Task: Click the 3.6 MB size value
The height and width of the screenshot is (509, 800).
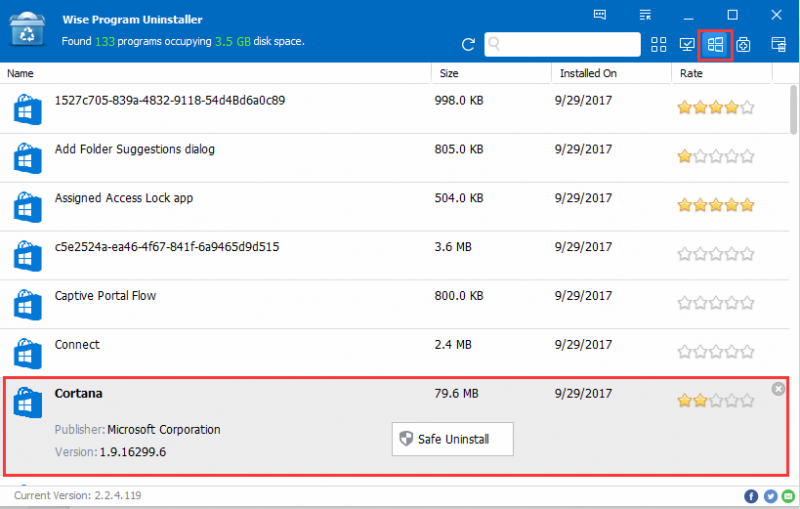Action: click(453, 247)
